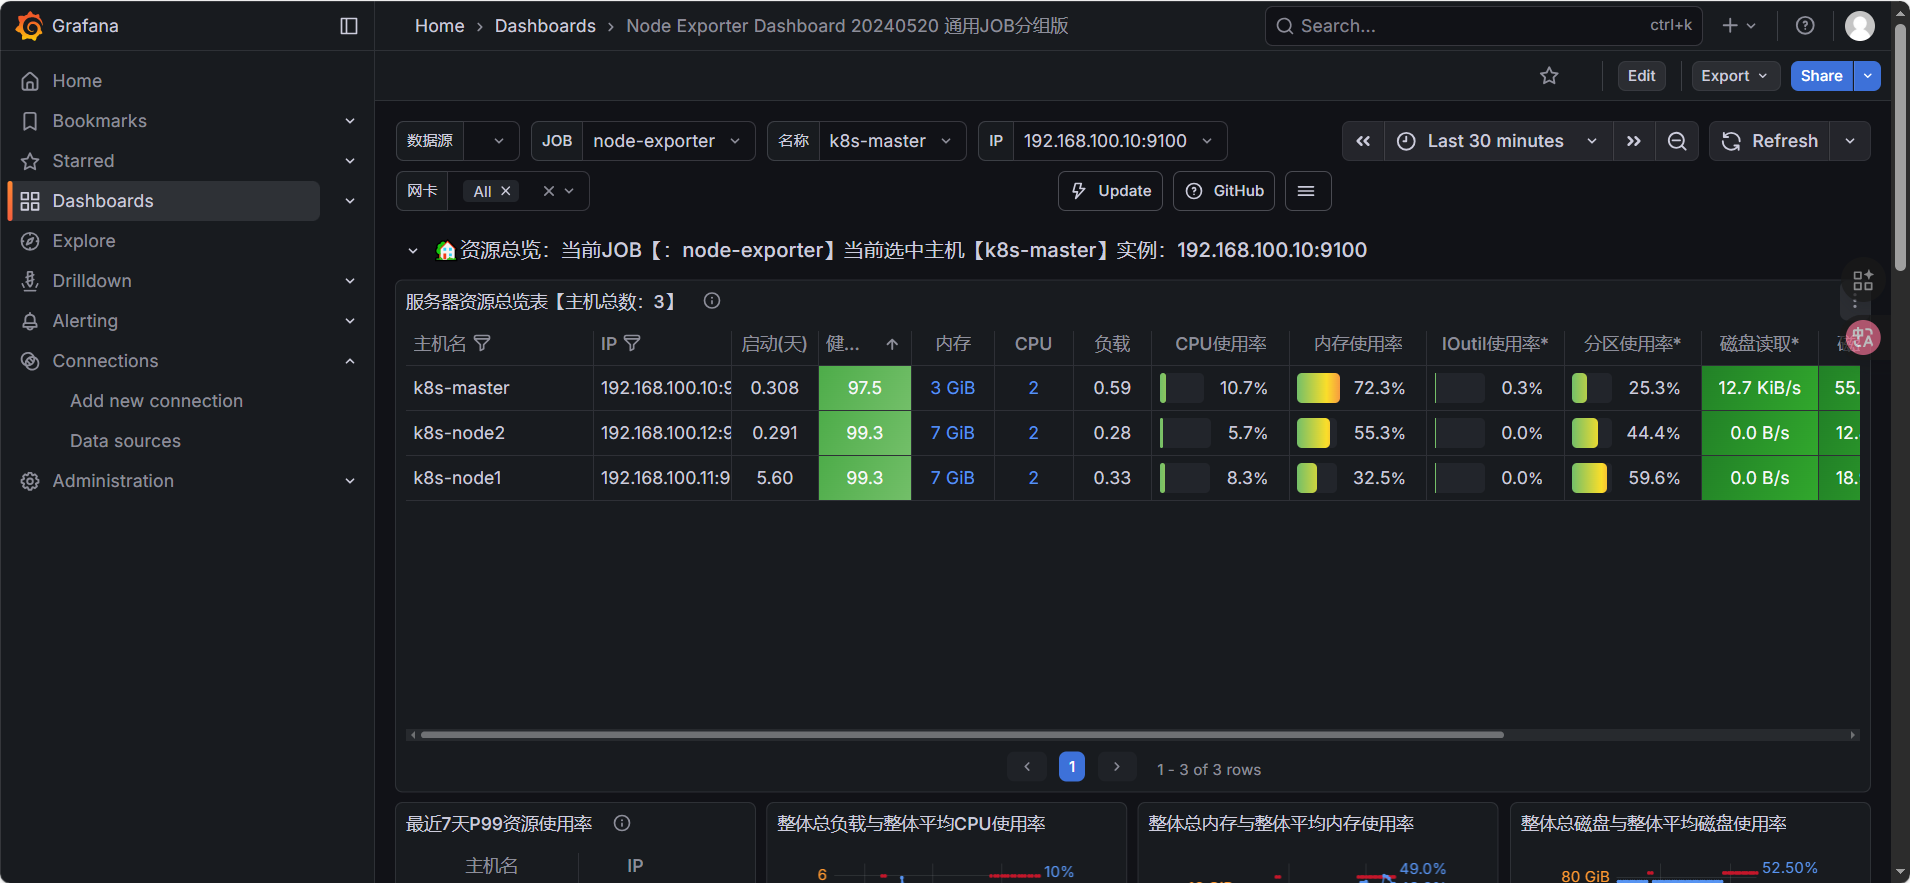The width and height of the screenshot is (1910, 883).
Task: Expand the refresh interval dropdown arrow
Action: pos(1850,141)
